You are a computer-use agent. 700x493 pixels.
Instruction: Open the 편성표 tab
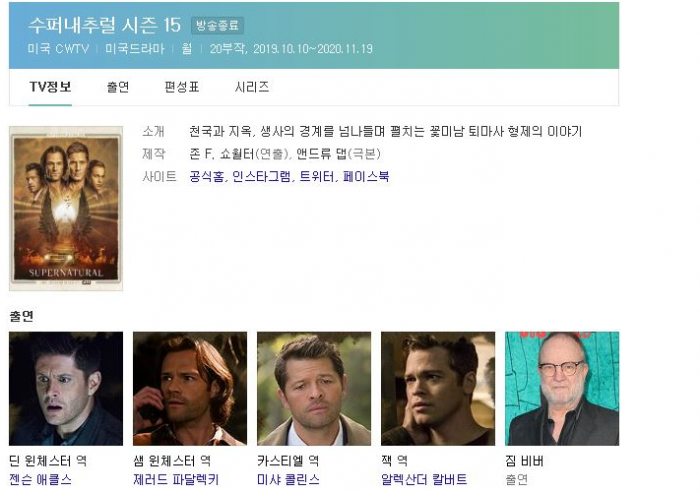click(x=182, y=87)
